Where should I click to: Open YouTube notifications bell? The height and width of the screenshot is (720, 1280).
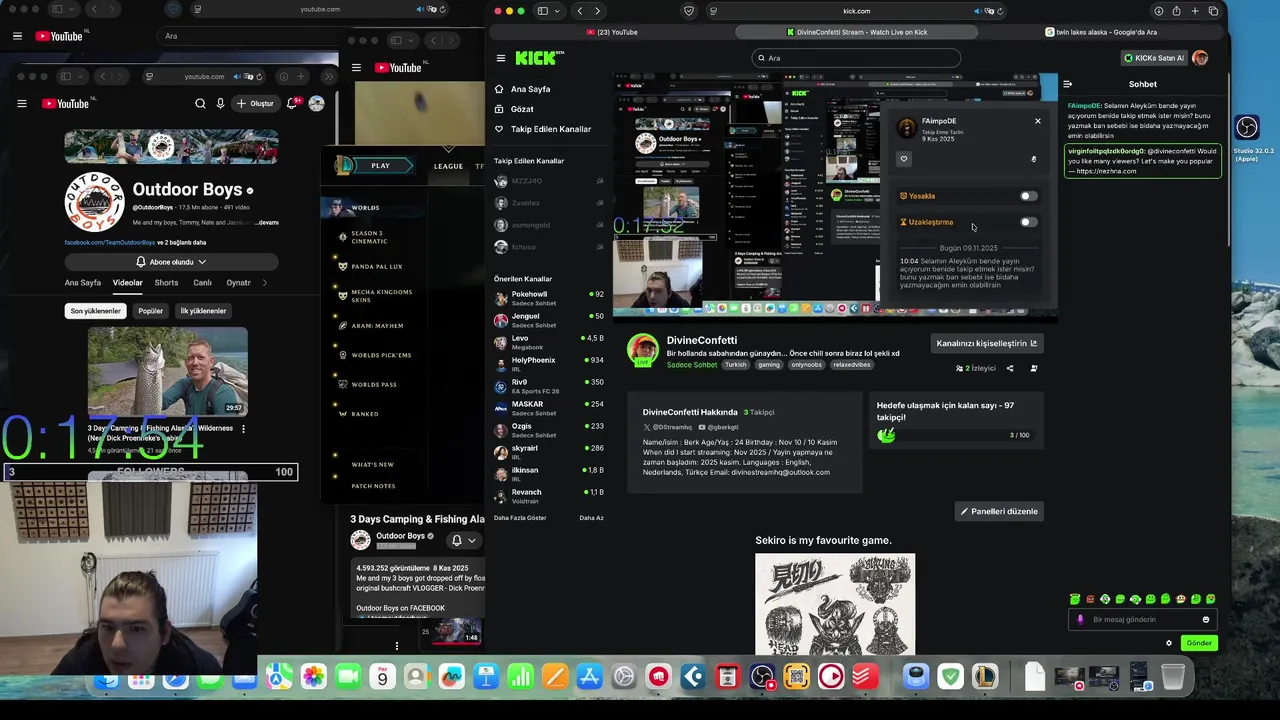[293, 103]
